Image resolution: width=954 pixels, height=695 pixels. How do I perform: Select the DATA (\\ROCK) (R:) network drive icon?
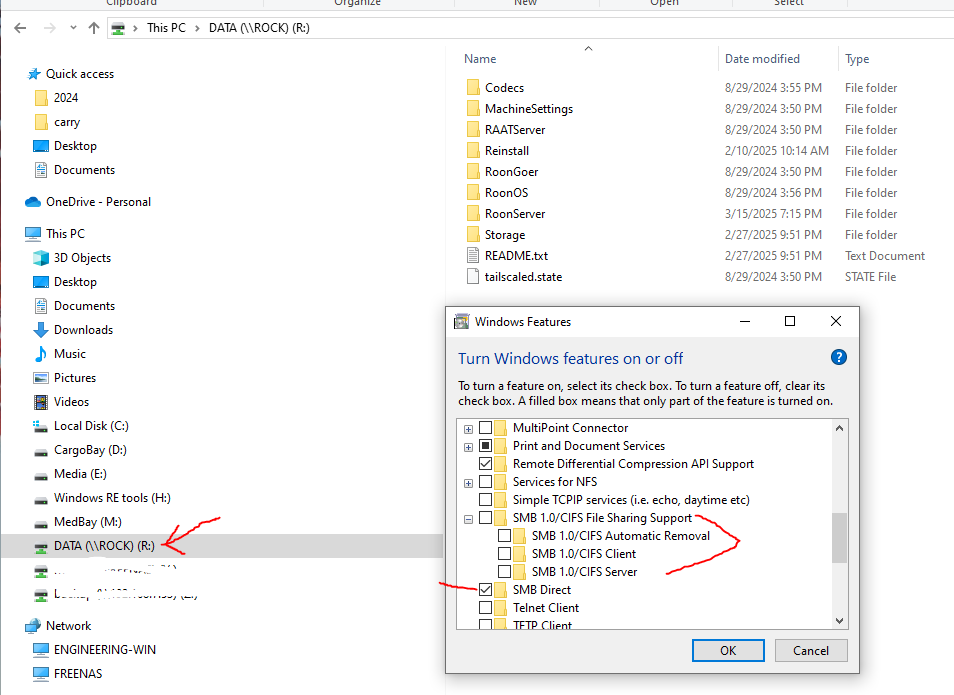click(x=41, y=547)
